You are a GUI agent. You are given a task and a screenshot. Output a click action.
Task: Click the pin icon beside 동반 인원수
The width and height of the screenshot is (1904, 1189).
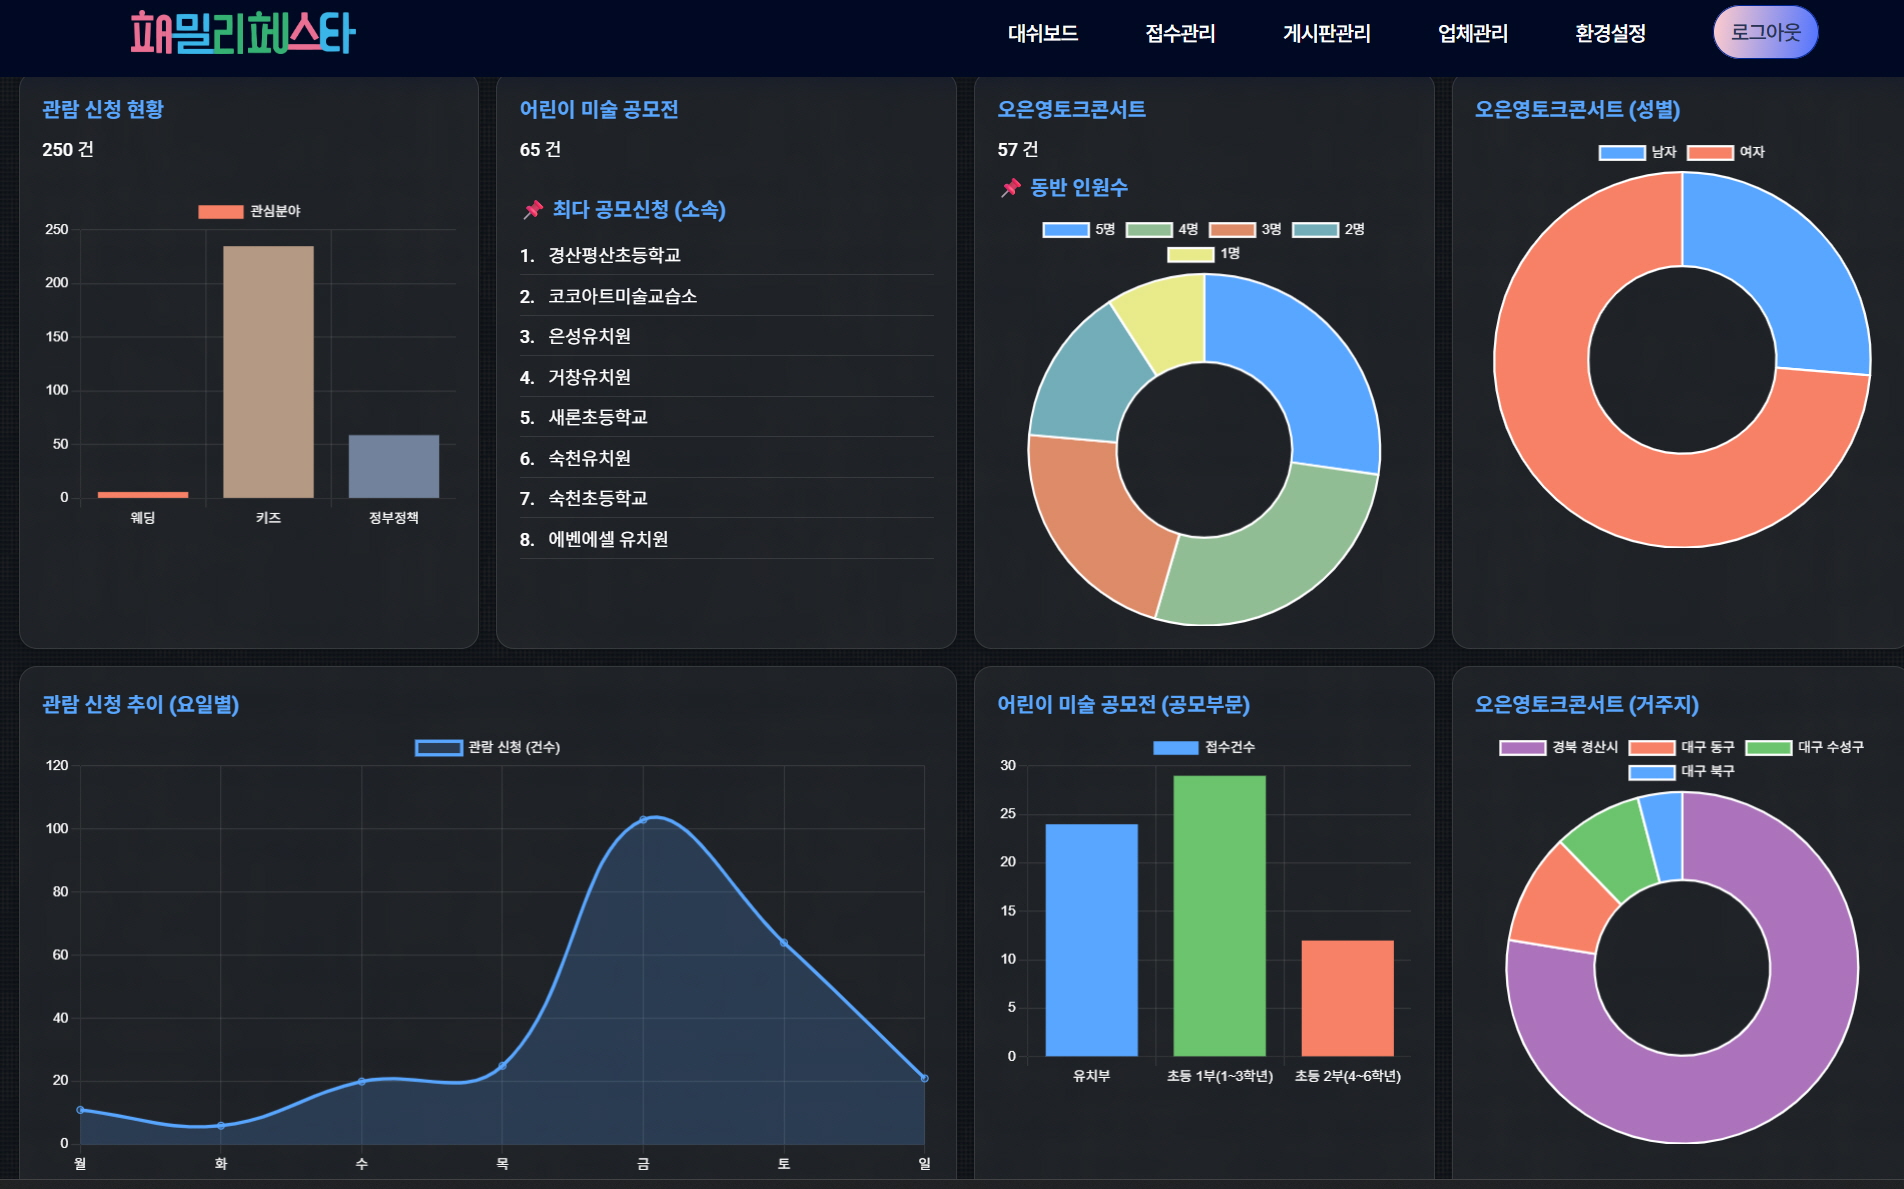(1011, 188)
